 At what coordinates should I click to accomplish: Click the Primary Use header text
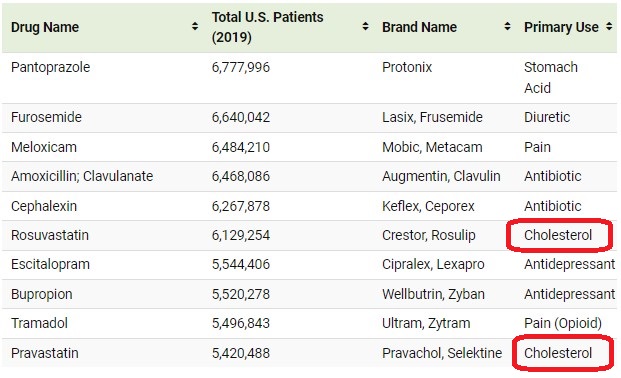pyautogui.click(x=561, y=27)
